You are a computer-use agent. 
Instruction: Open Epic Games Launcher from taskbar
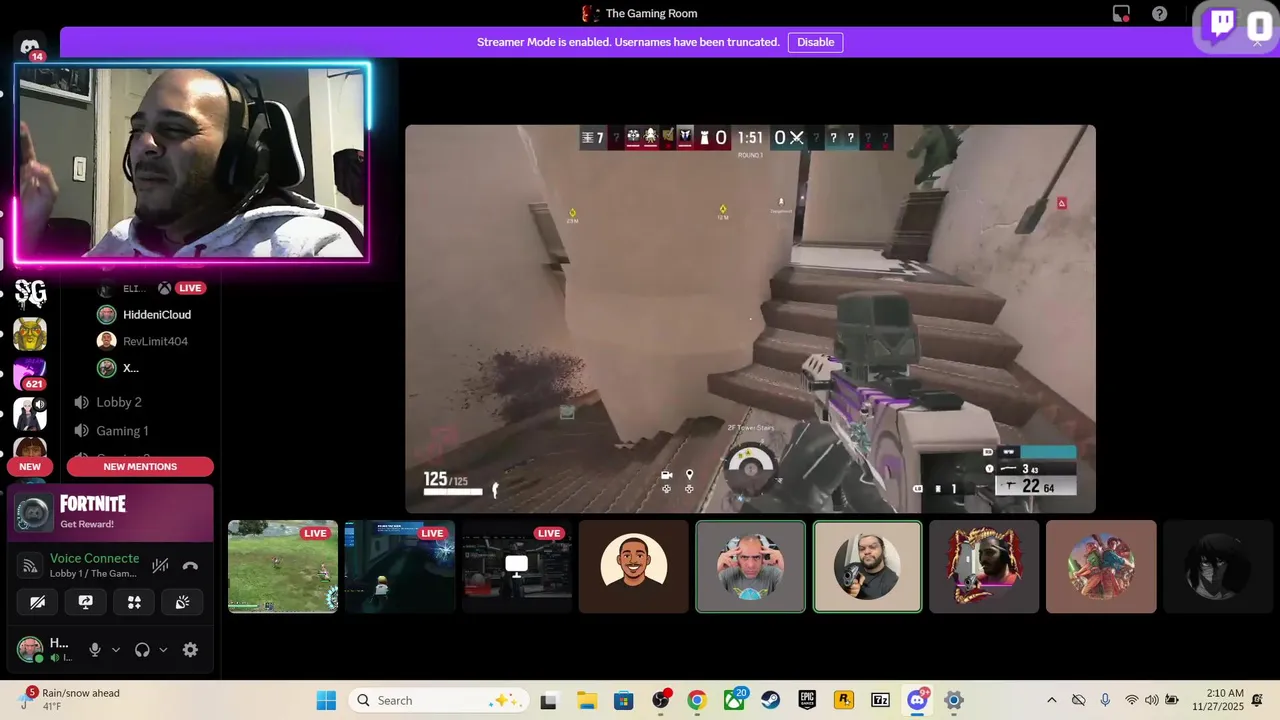click(807, 700)
